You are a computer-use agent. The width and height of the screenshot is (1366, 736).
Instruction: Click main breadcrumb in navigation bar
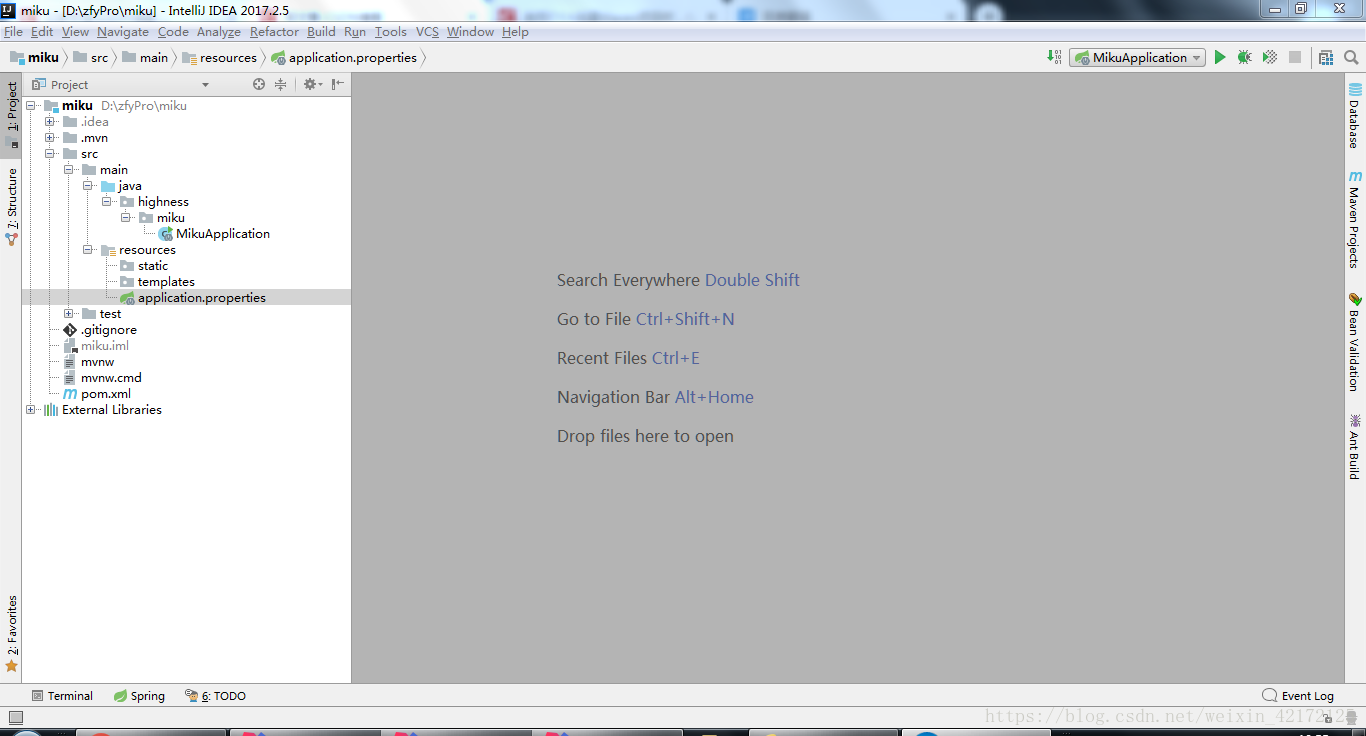tap(145, 58)
